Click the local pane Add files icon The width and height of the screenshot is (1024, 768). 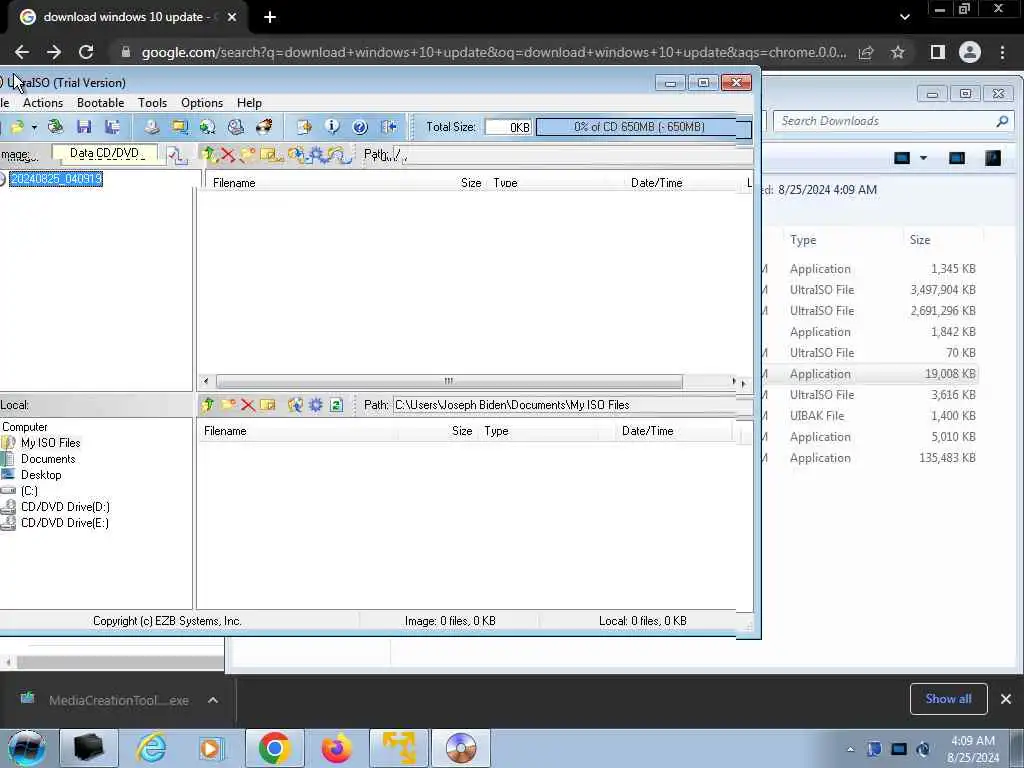pyautogui.click(x=295, y=405)
